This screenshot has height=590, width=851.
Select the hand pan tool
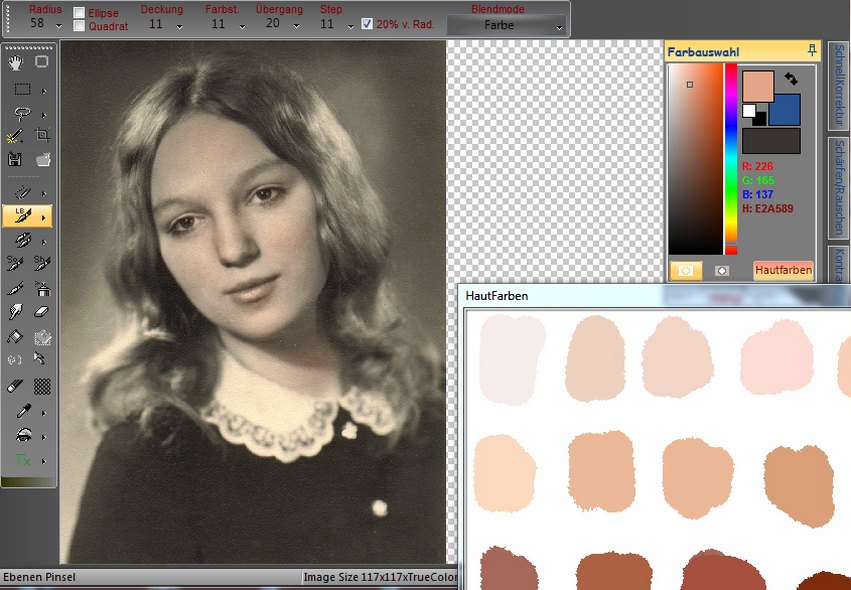click(x=16, y=62)
